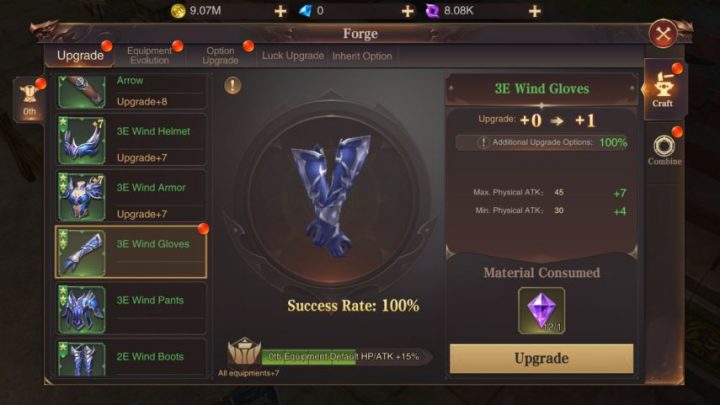Open the Combine ring icon
Screen dimensions: 720x405
point(664,149)
